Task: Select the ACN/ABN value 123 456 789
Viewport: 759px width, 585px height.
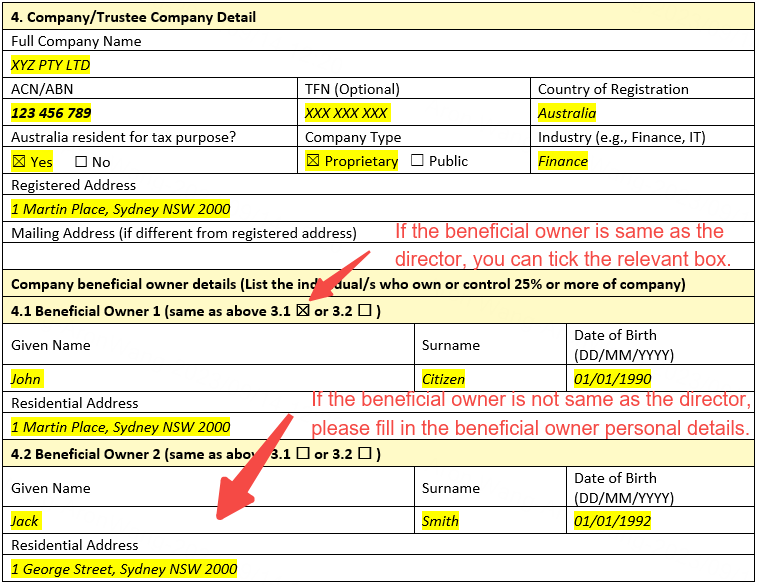Action: point(51,113)
